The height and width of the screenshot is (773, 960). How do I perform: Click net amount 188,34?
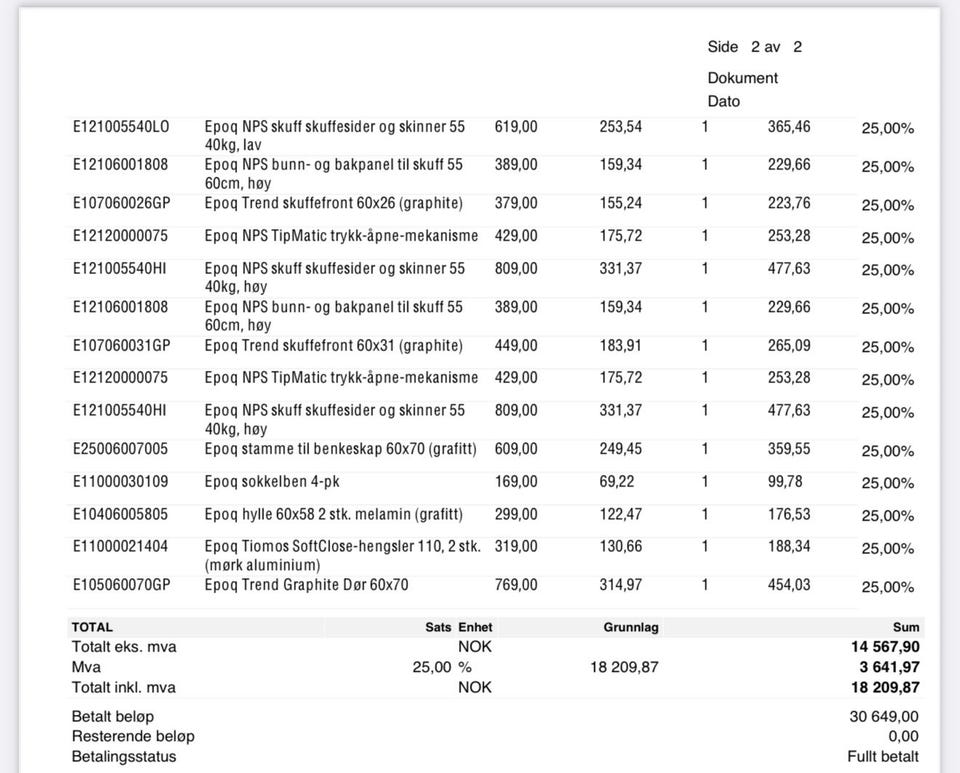point(789,546)
